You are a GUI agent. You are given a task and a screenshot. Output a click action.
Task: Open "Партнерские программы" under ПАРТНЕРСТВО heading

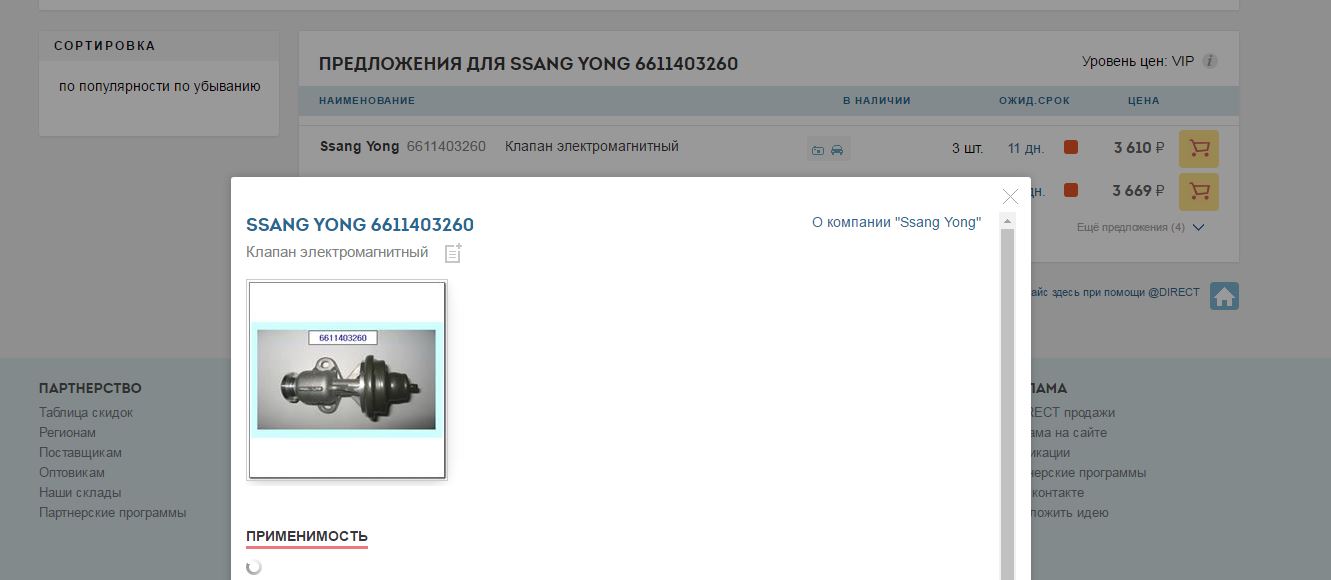point(113,512)
